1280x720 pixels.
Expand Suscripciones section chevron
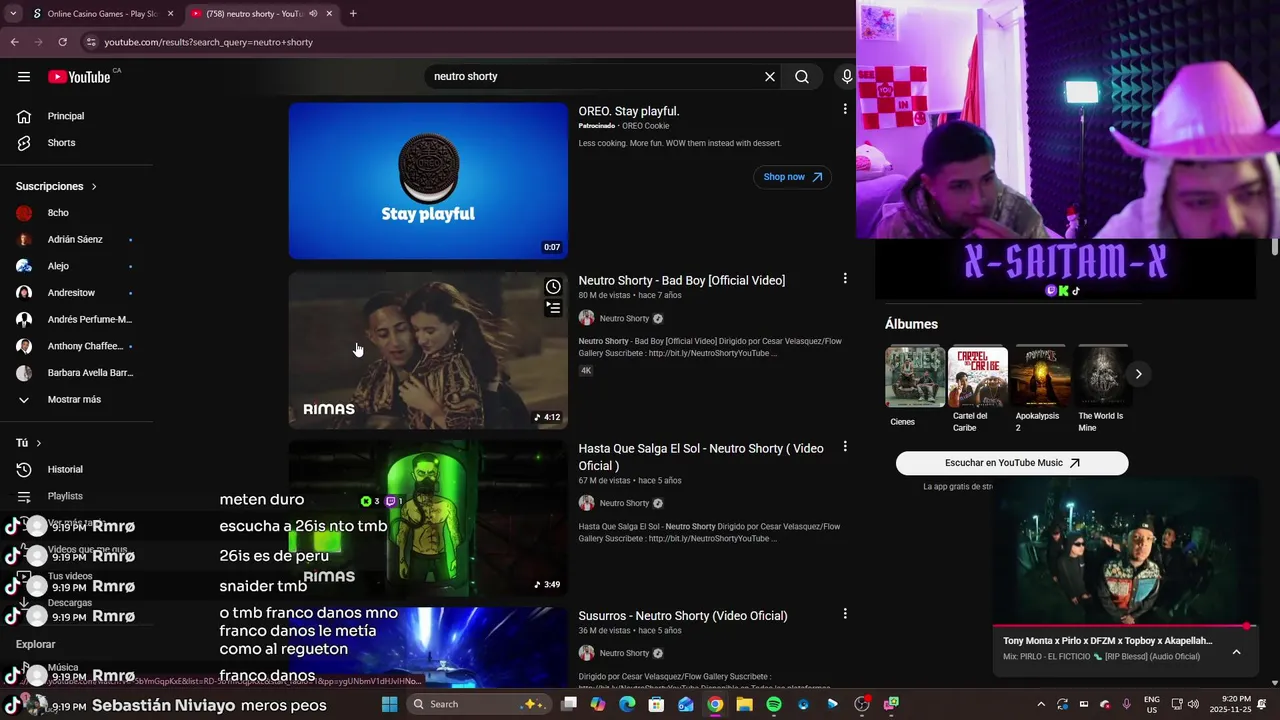pos(94,186)
